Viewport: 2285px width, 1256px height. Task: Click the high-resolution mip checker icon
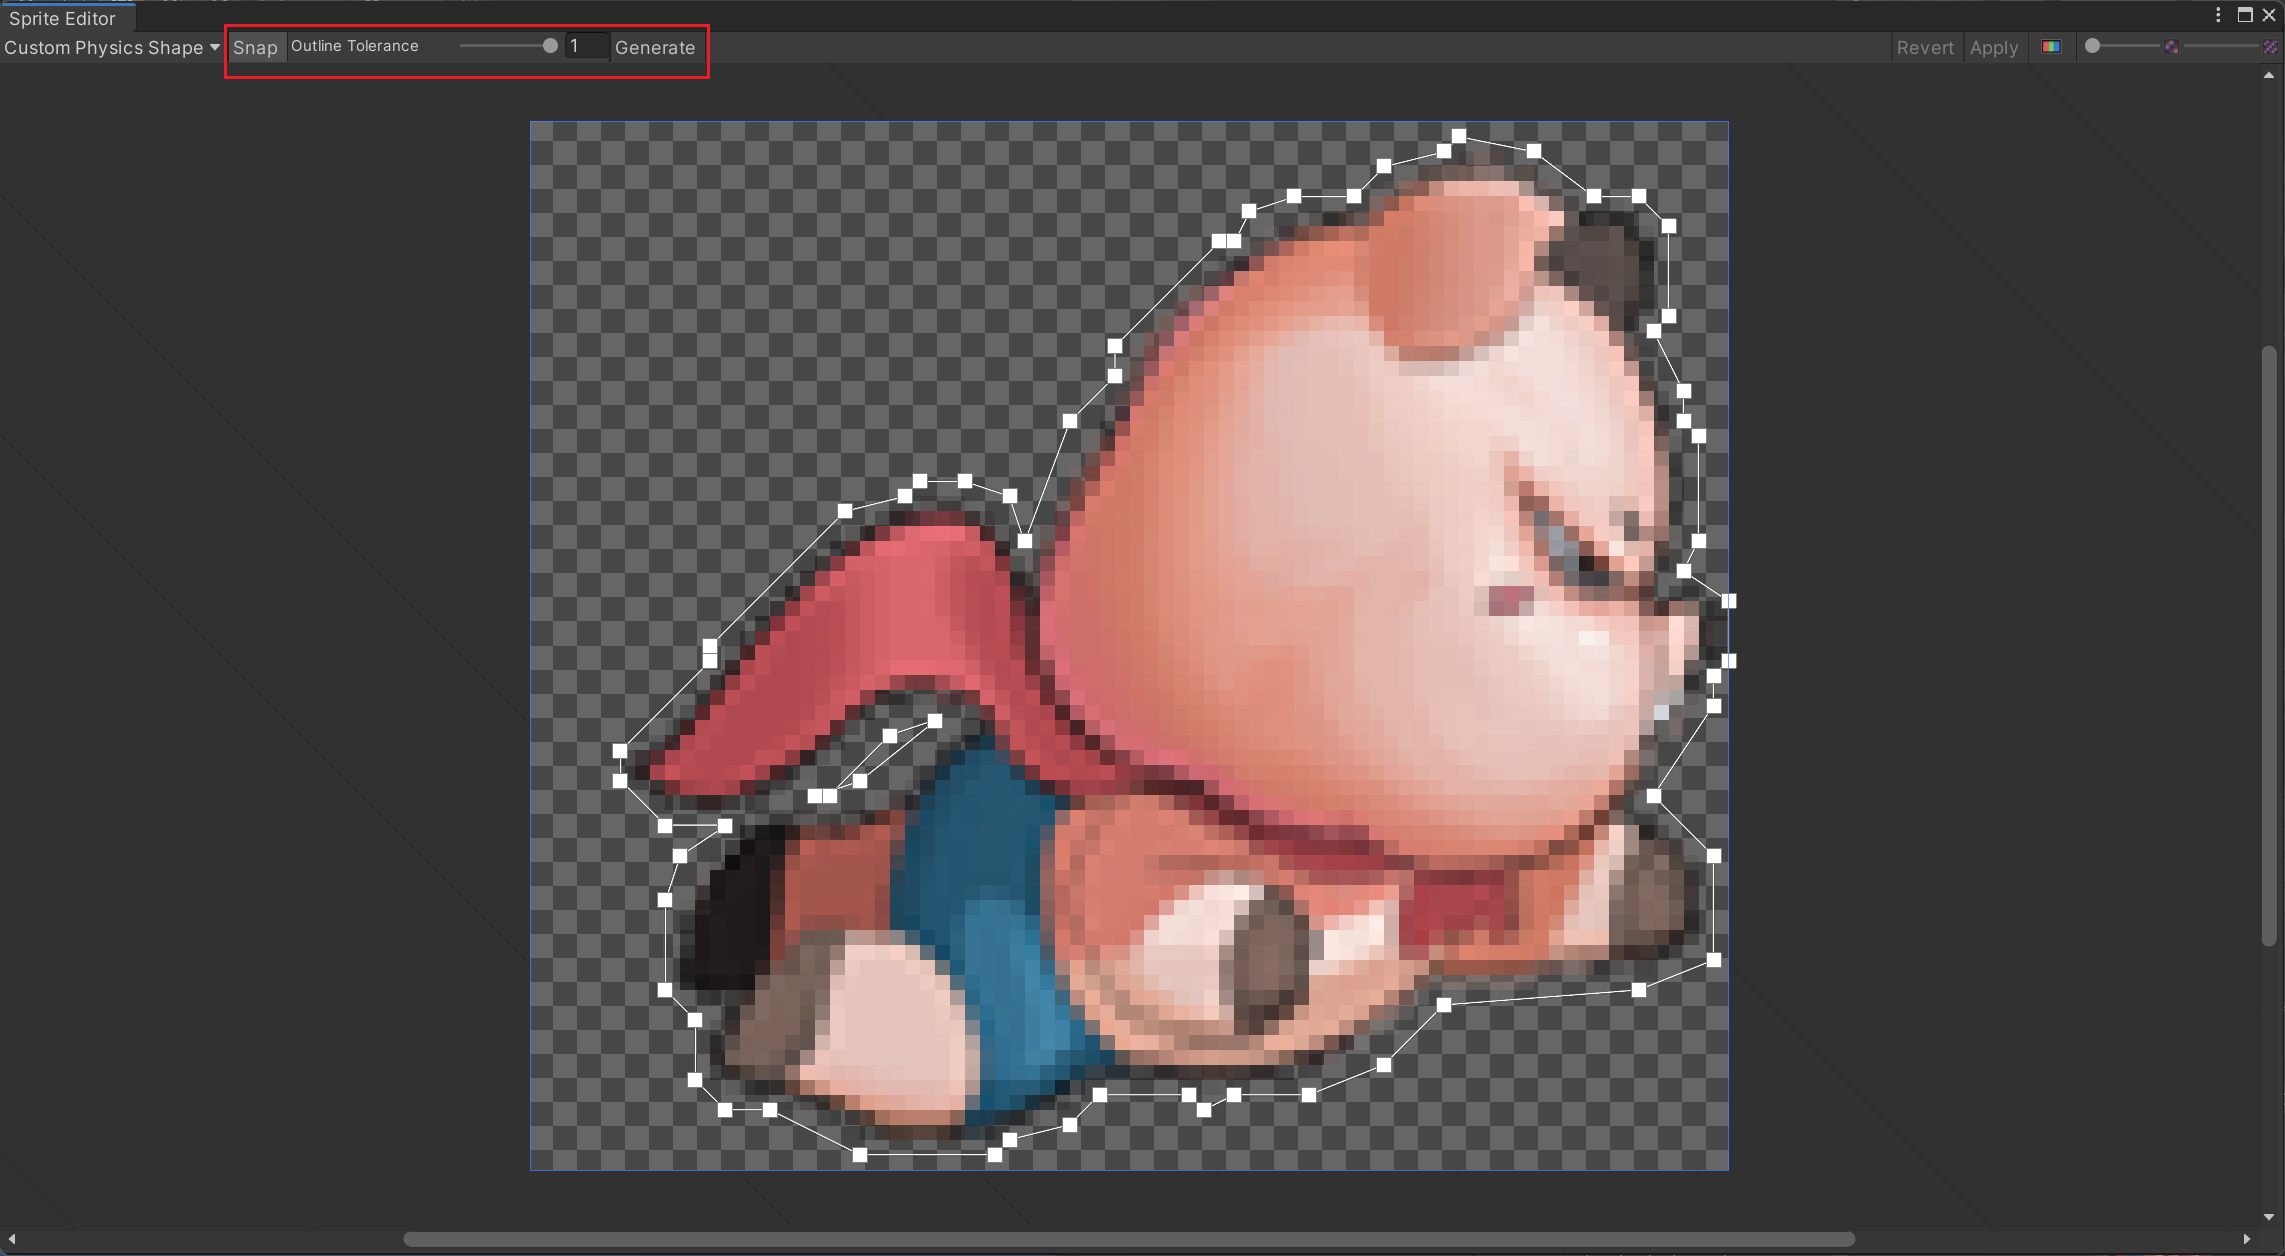pyautogui.click(x=2271, y=47)
